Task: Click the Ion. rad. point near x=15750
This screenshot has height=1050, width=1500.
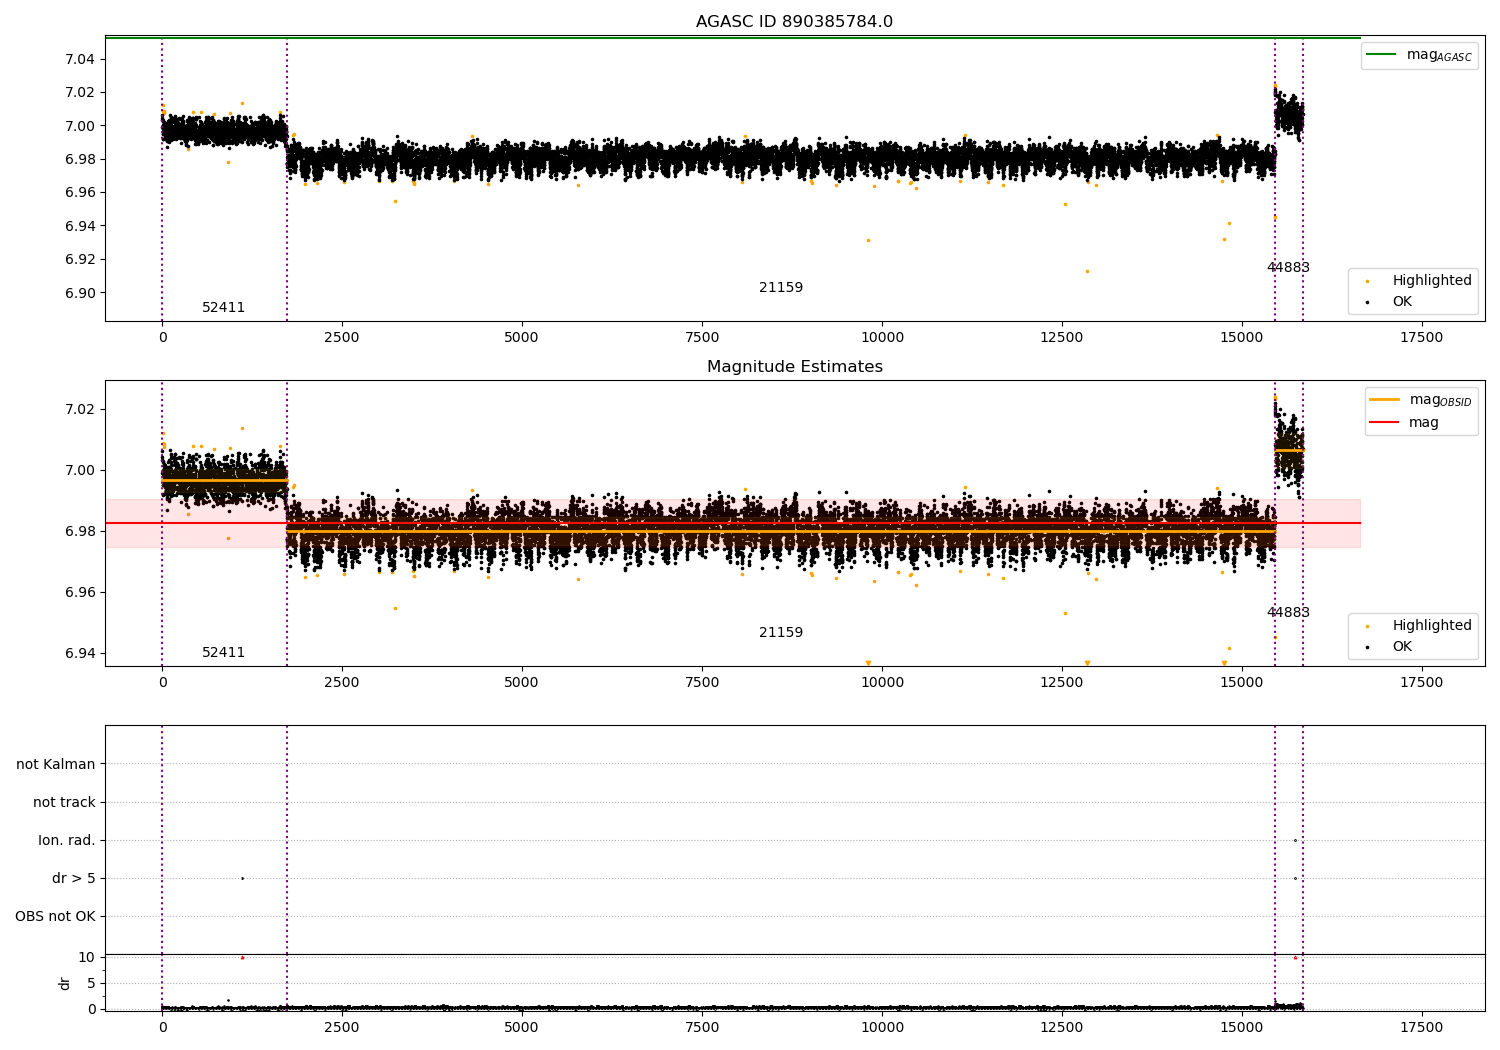Action: (x=1295, y=841)
